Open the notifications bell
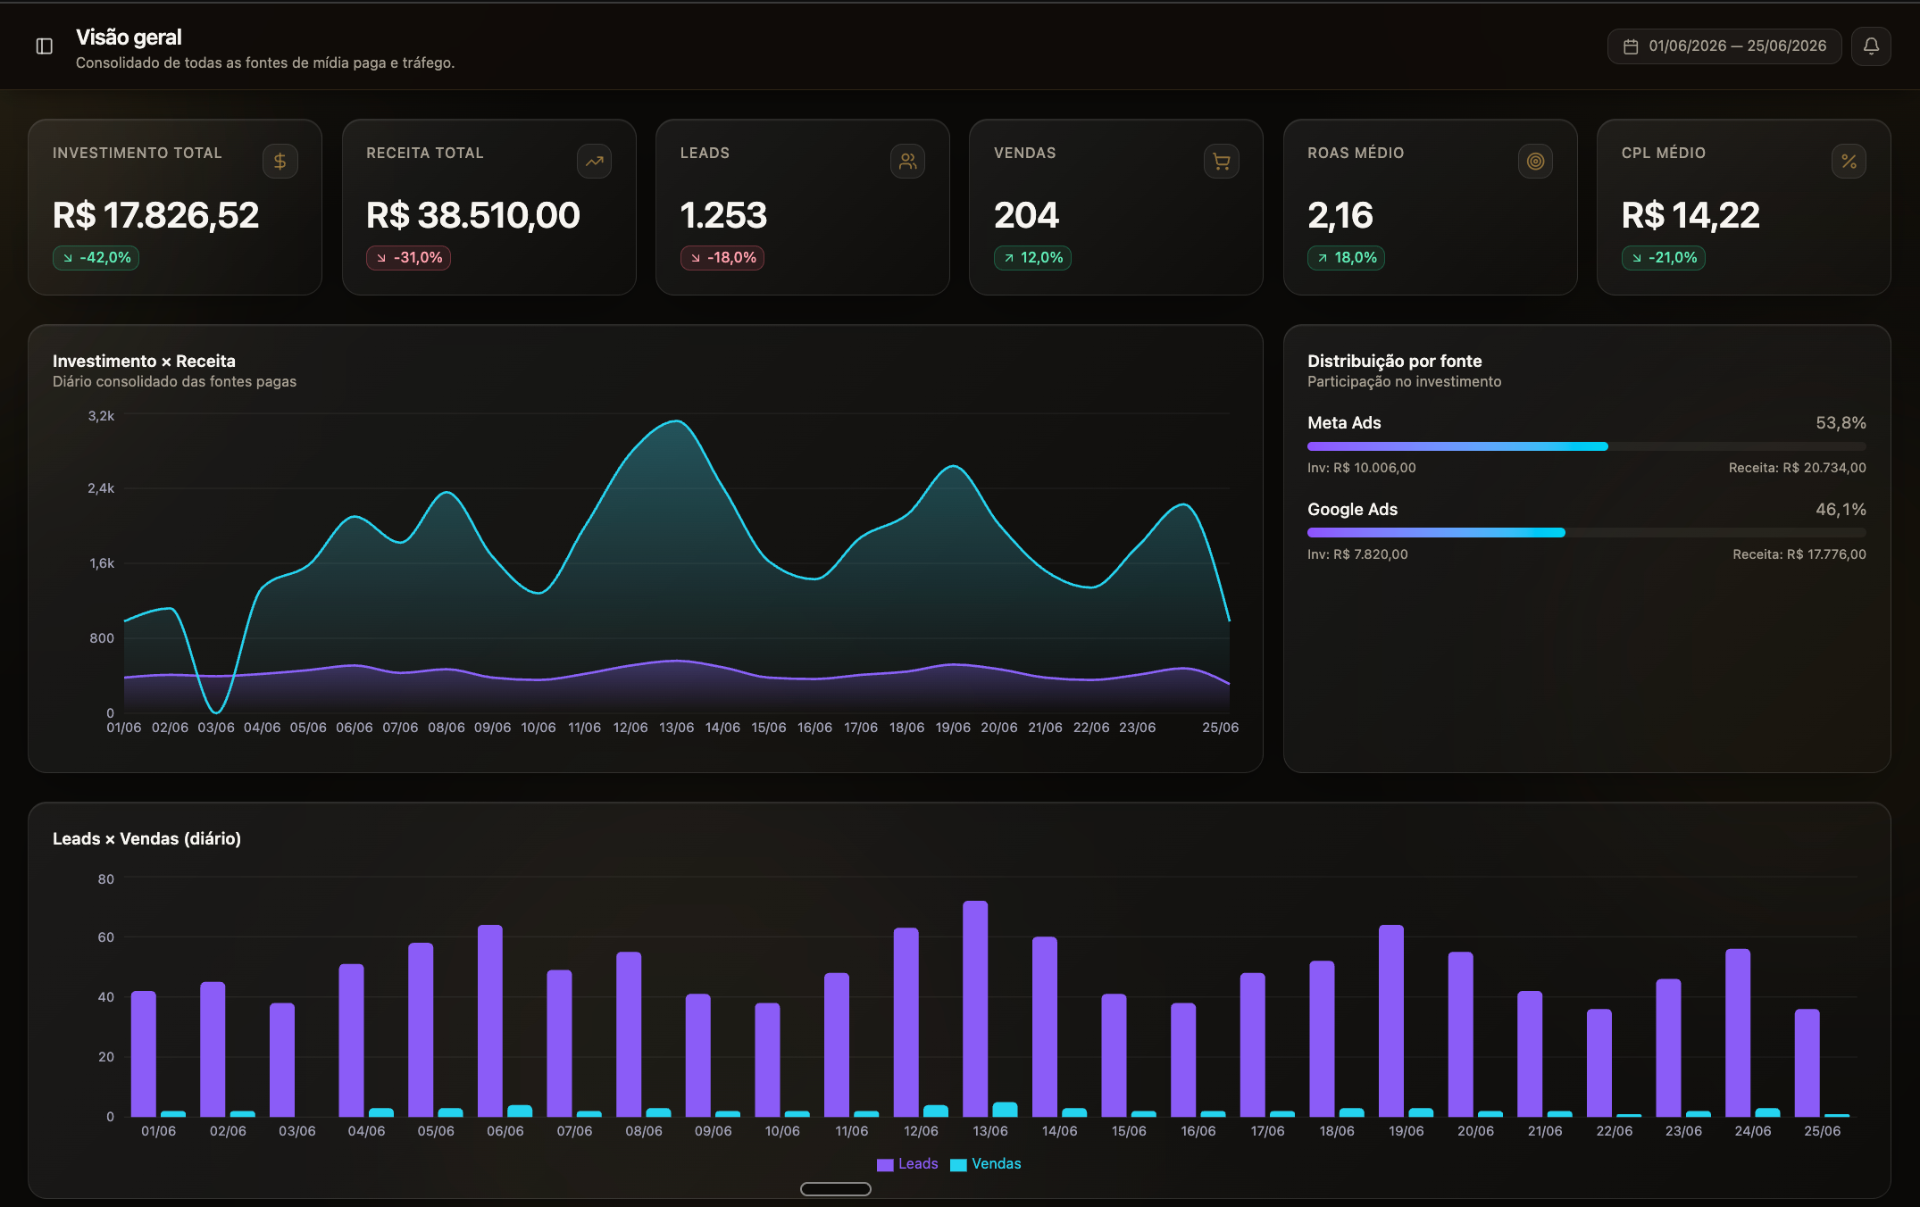The height and width of the screenshot is (1207, 1920). [1870, 46]
